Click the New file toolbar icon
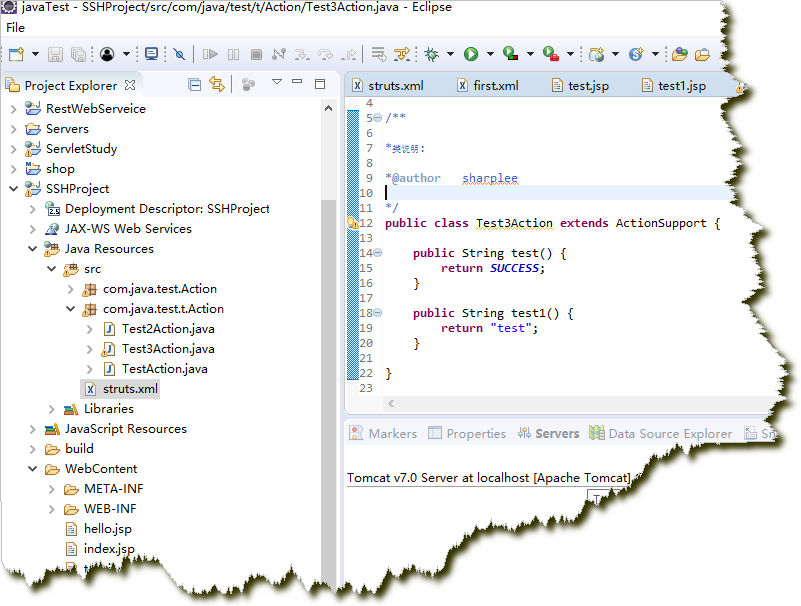Screen dimensions: 801x606 tap(17, 54)
